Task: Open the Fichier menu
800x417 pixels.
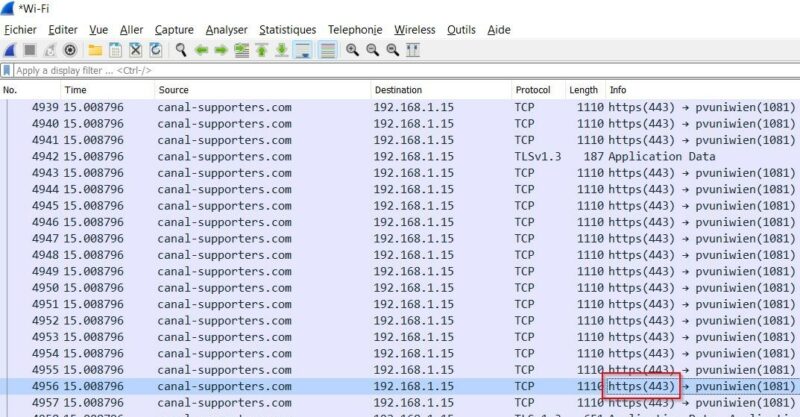Action: coord(20,30)
